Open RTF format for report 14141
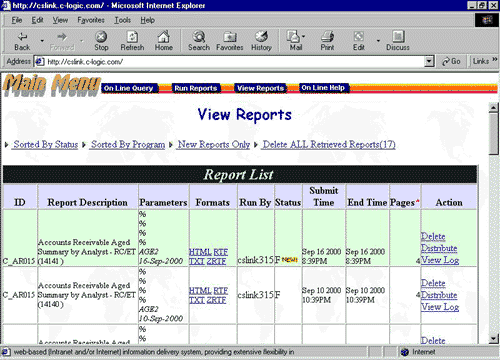 click(x=220, y=252)
